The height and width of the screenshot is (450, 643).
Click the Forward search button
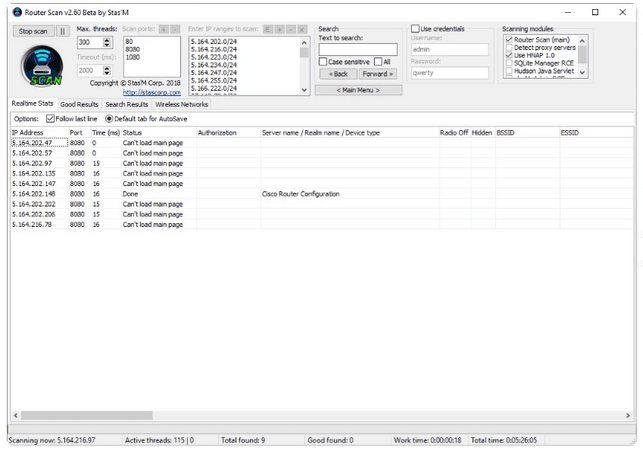pos(378,74)
